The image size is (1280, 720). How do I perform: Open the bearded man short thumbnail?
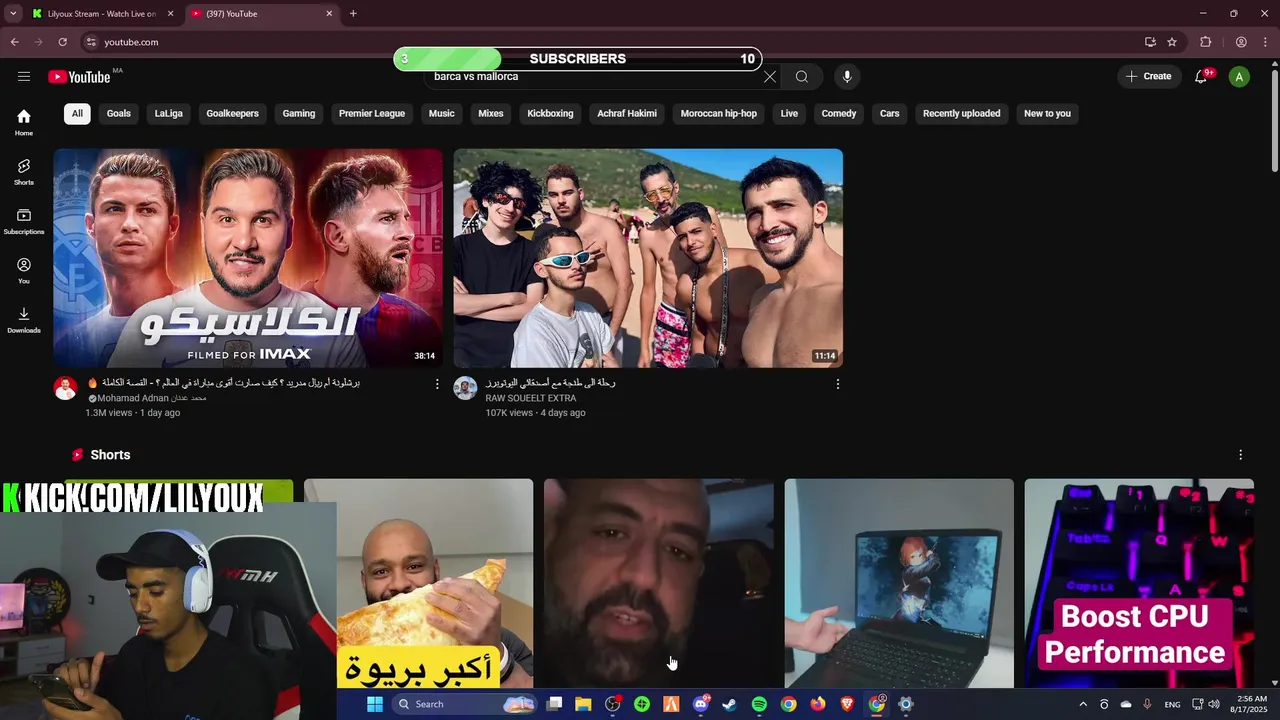[659, 583]
